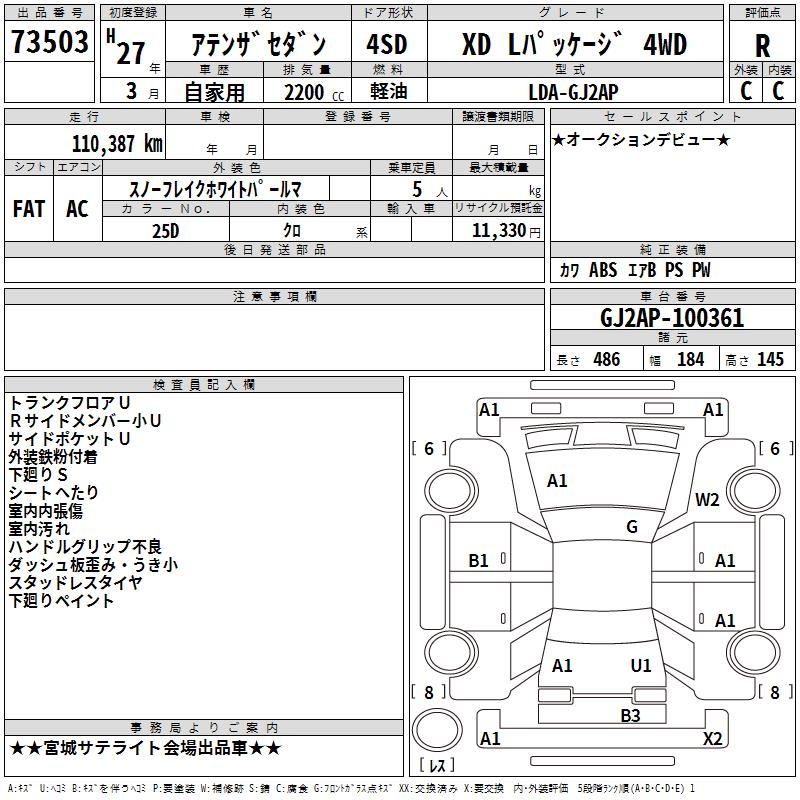Click the W2 mark on the car diagram

(x=708, y=500)
